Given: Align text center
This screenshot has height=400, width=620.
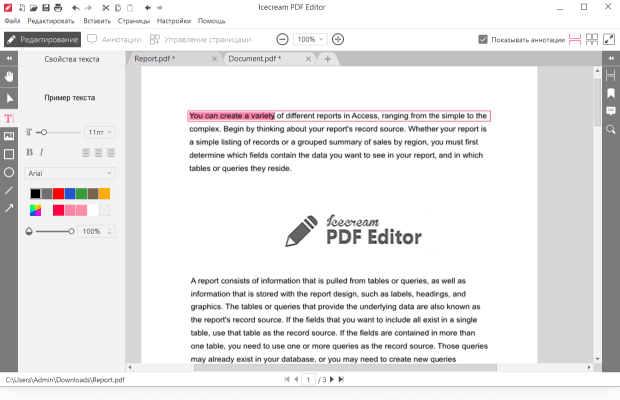Looking at the screenshot, I should [x=98, y=153].
